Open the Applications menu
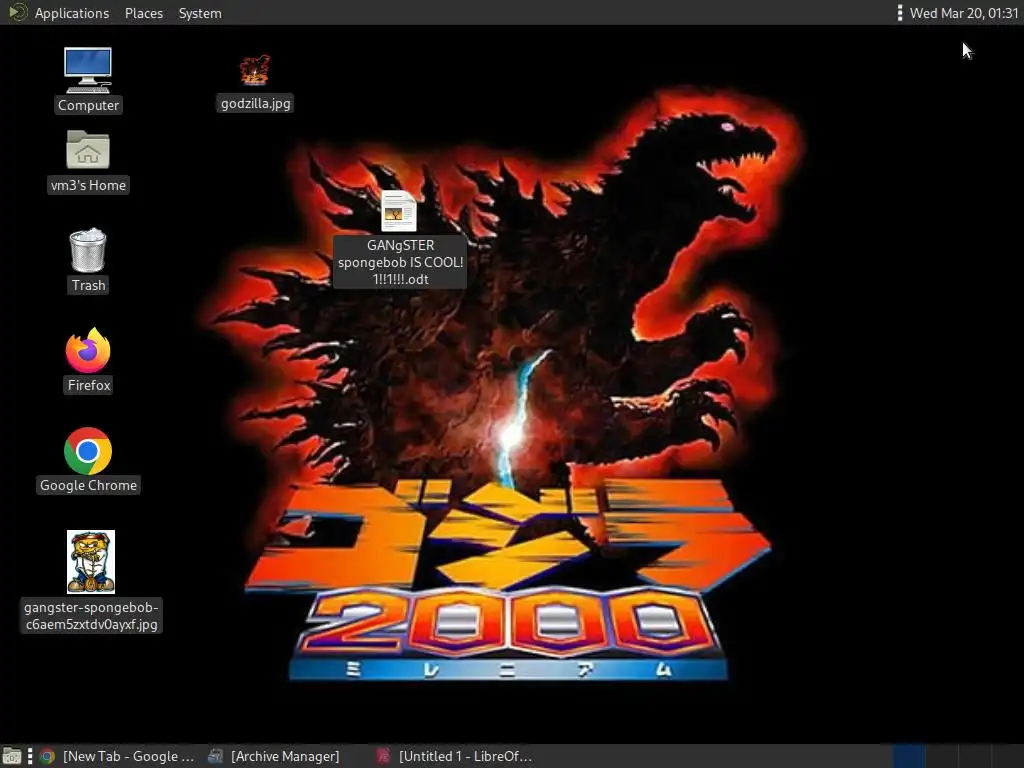Screen dimensions: 1024x768 (72, 13)
